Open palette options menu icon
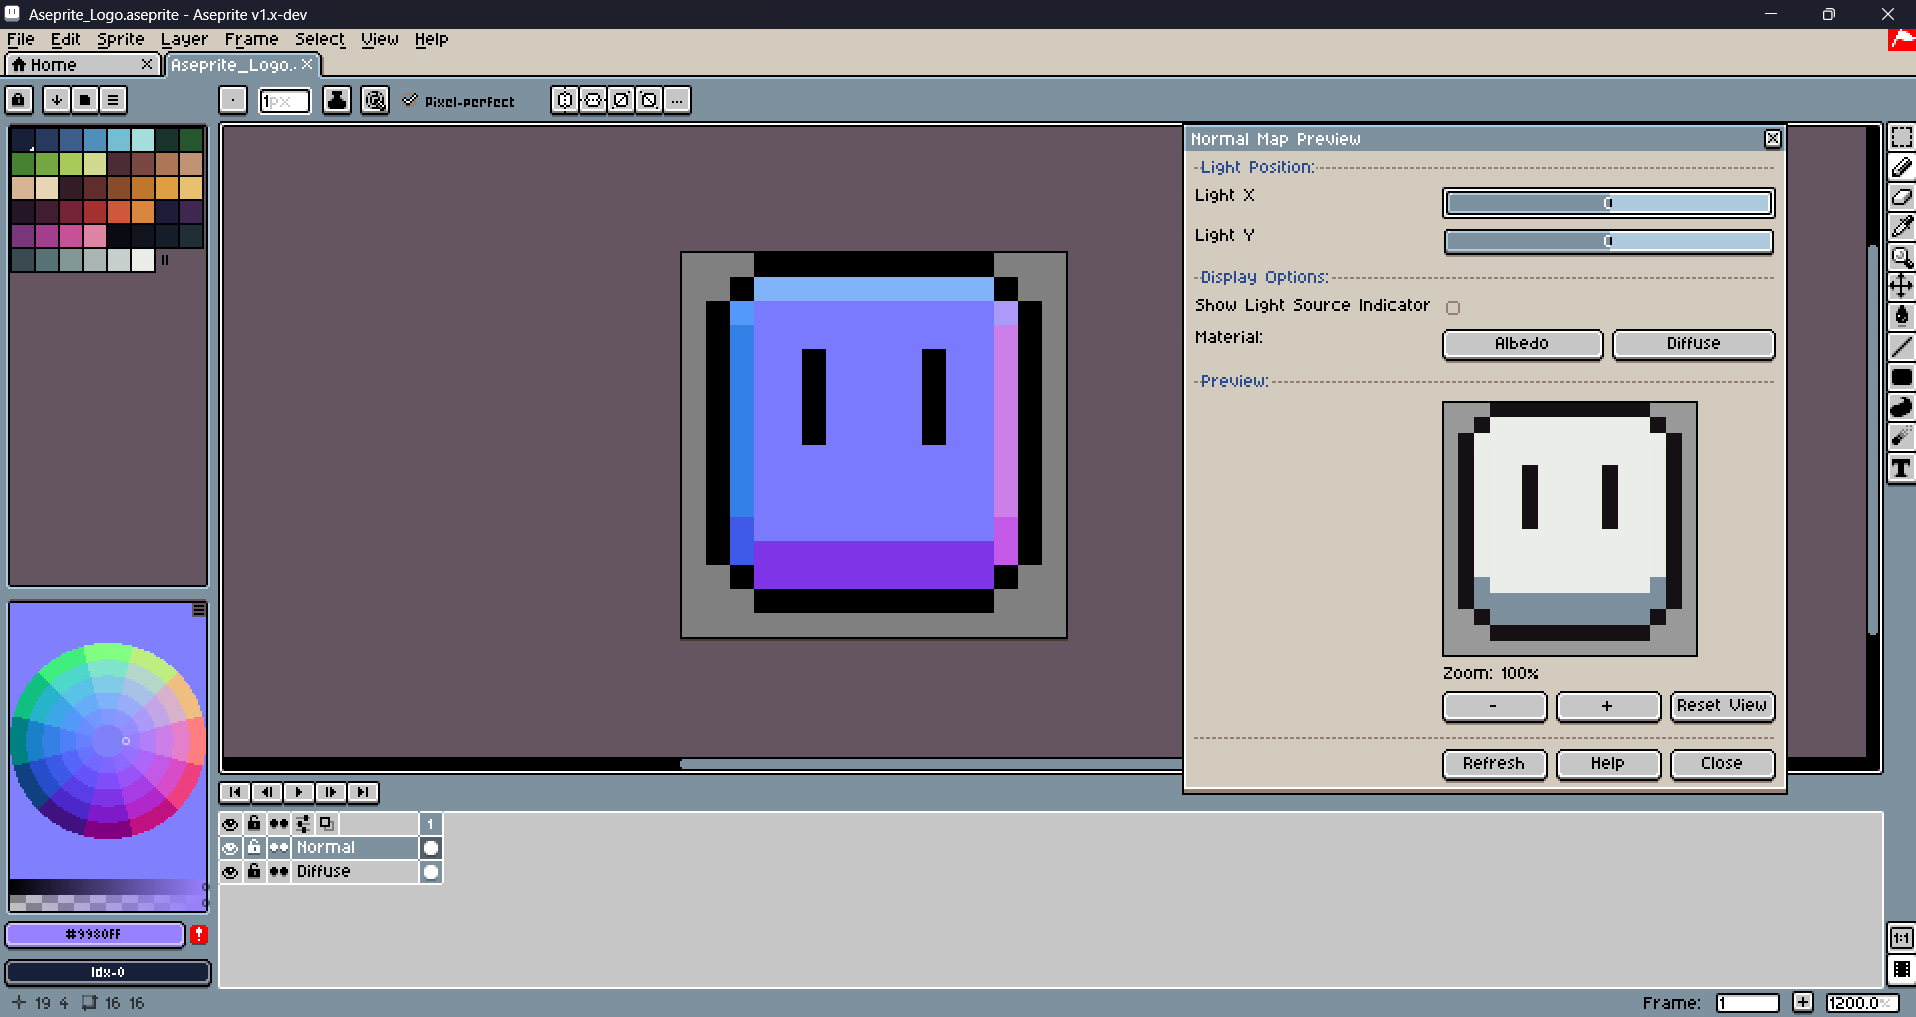This screenshot has height=1017, width=1916. pyautogui.click(x=113, y=100)
